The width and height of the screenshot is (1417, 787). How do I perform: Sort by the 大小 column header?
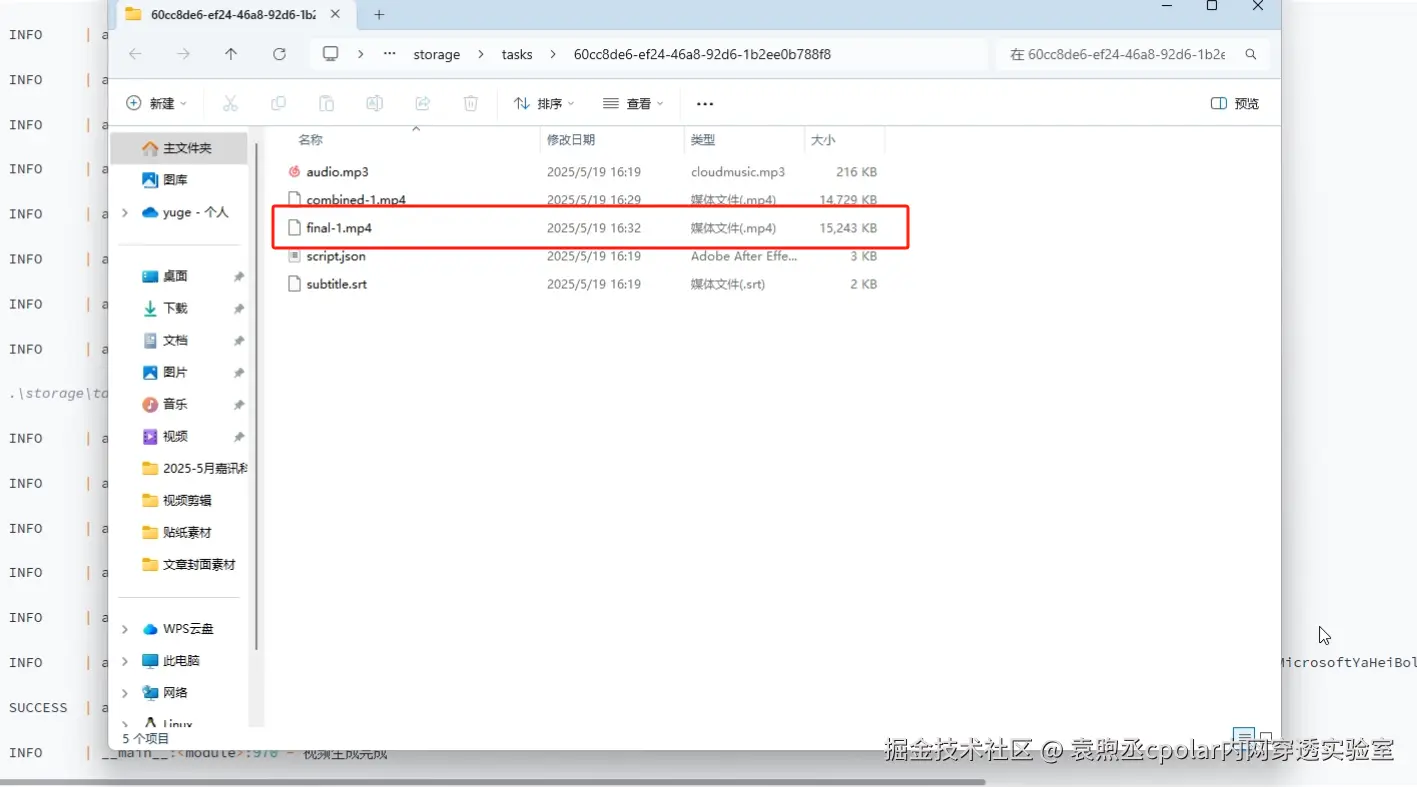pyautogui.click(x=823, y=140)
